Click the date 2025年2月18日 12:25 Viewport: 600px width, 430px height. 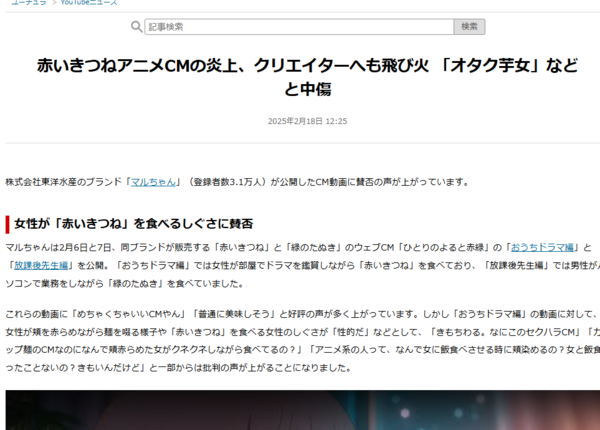(308, 121)
